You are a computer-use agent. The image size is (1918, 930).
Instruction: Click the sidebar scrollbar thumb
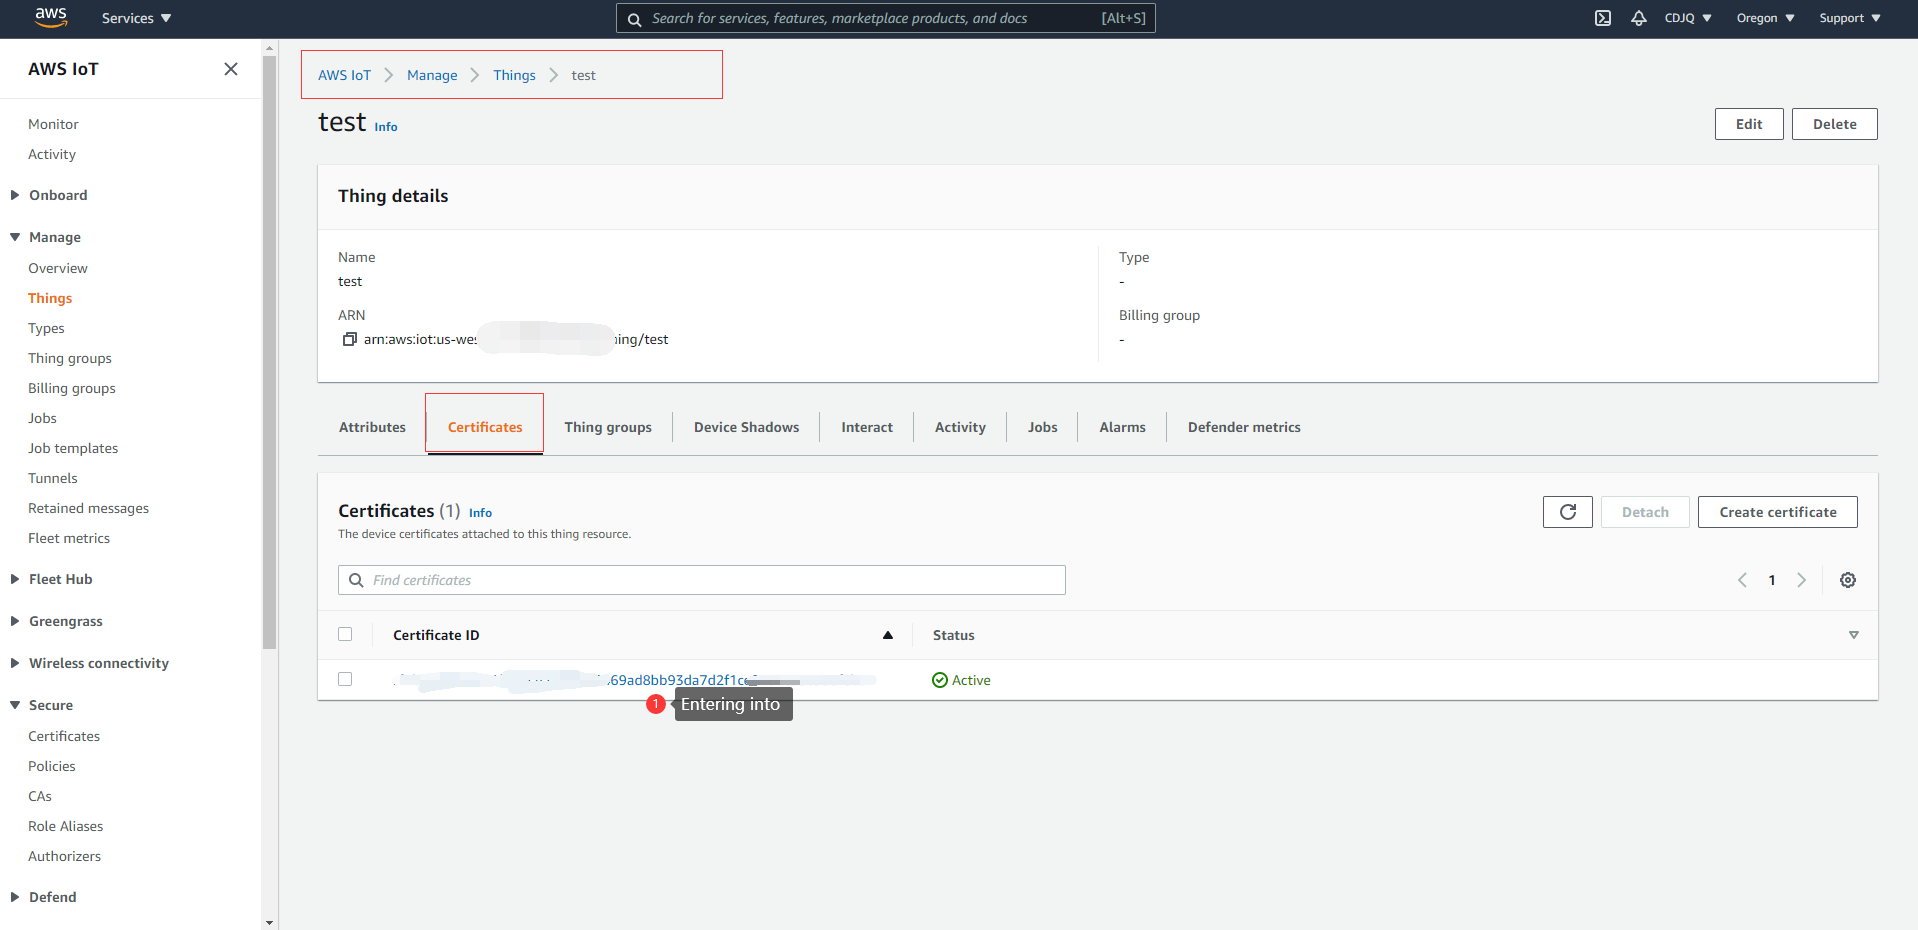pyautogui.click(x=269, y=350)
